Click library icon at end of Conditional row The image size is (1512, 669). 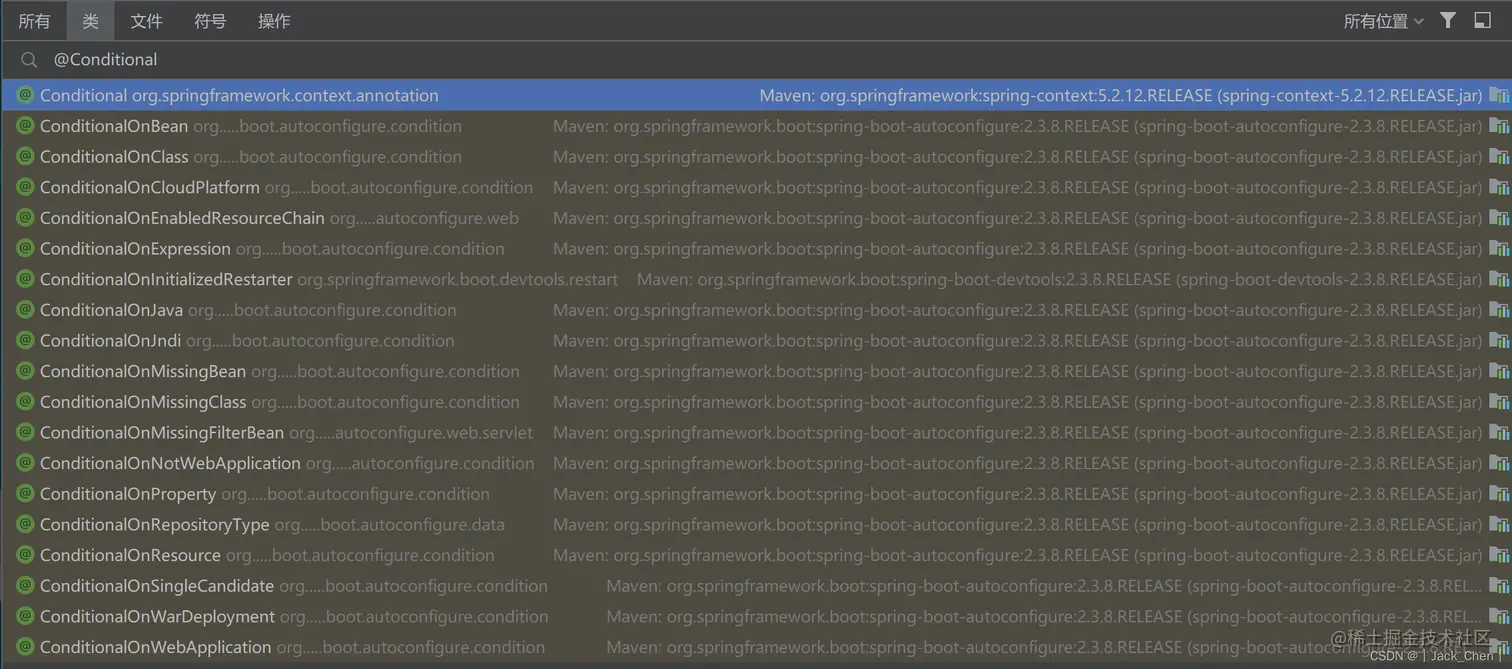coord(1499,95)
